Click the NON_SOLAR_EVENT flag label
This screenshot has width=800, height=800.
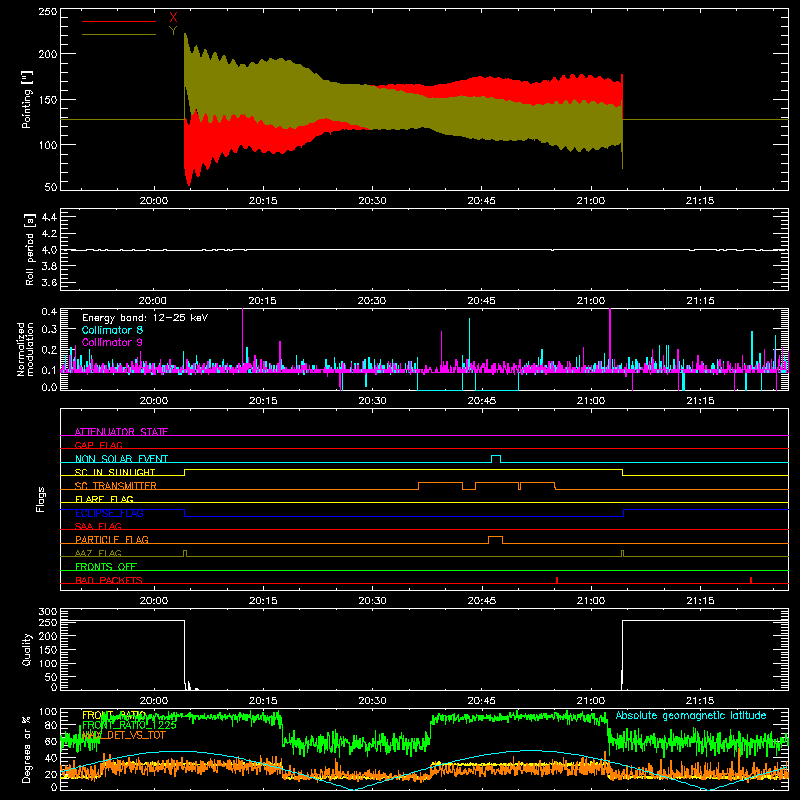(x=121, y=459)
